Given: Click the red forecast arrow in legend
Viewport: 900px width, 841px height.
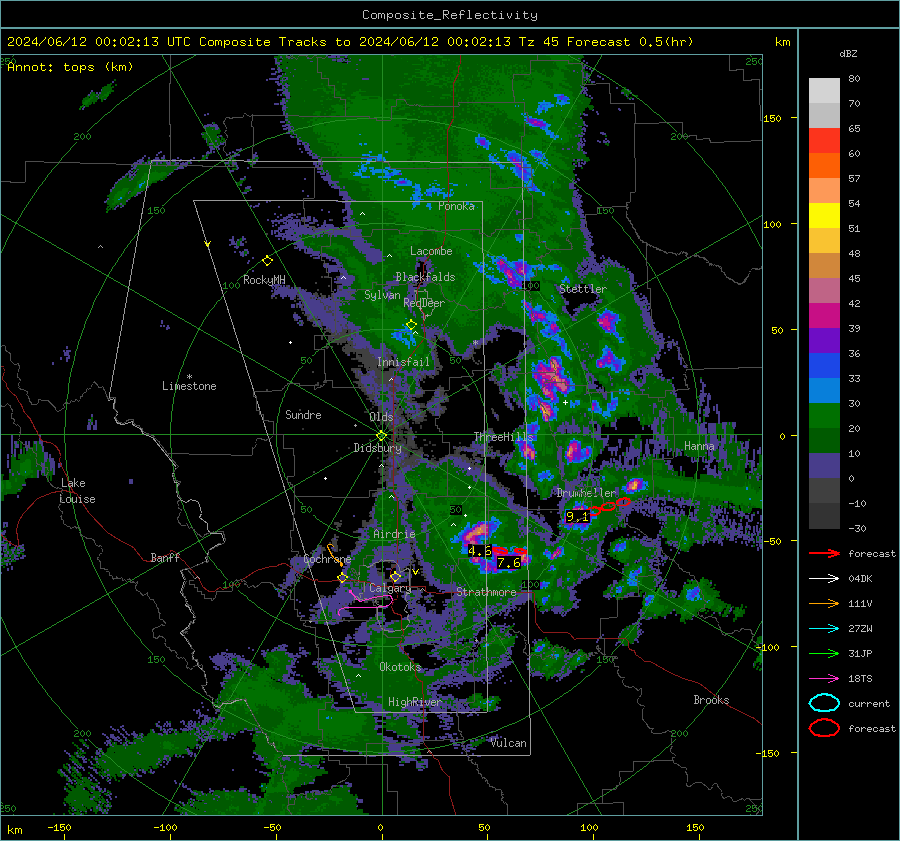Looking at the screenshot, I should pos(824,553).
